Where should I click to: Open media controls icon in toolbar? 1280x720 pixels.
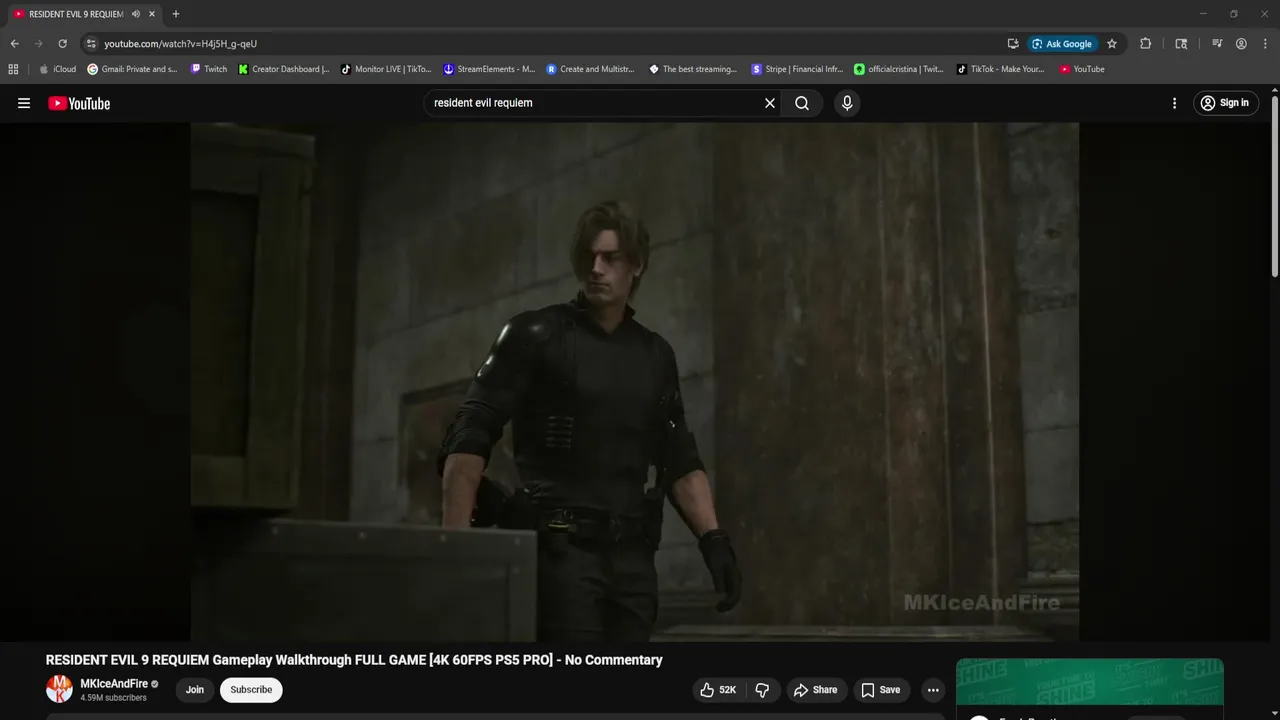1217,44
